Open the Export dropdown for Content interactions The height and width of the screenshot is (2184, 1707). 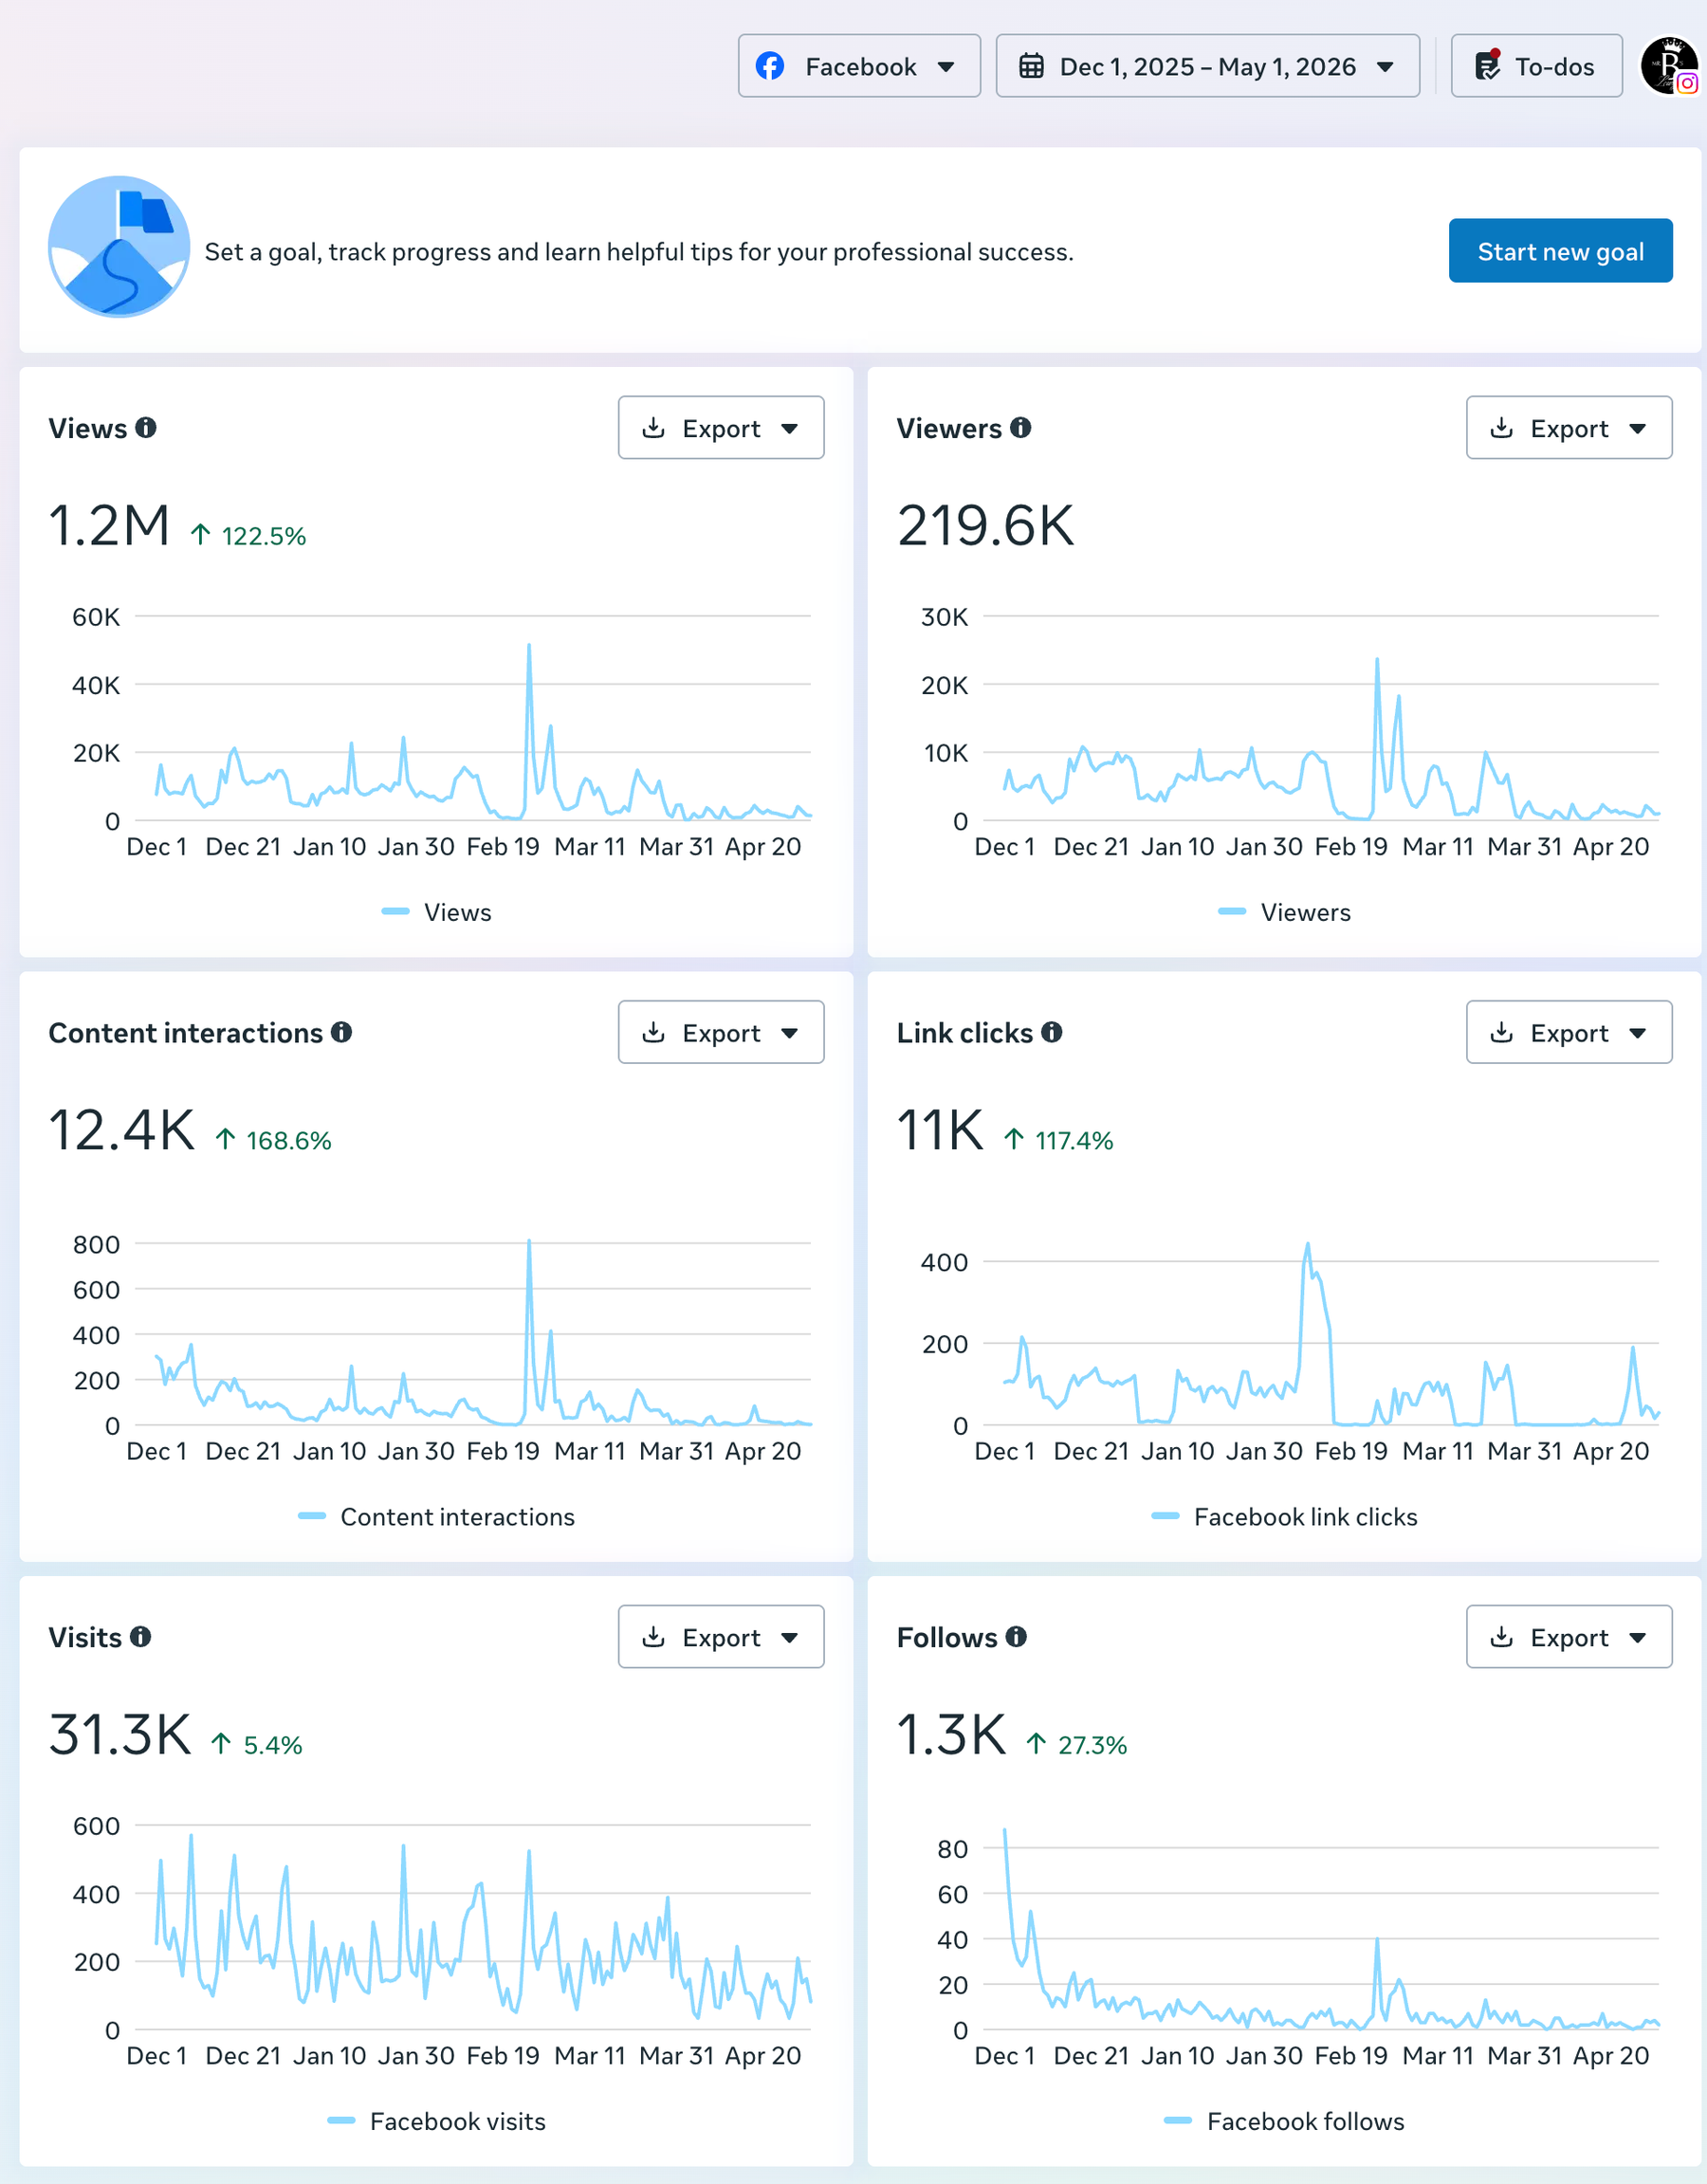[x=721, y=1032]
